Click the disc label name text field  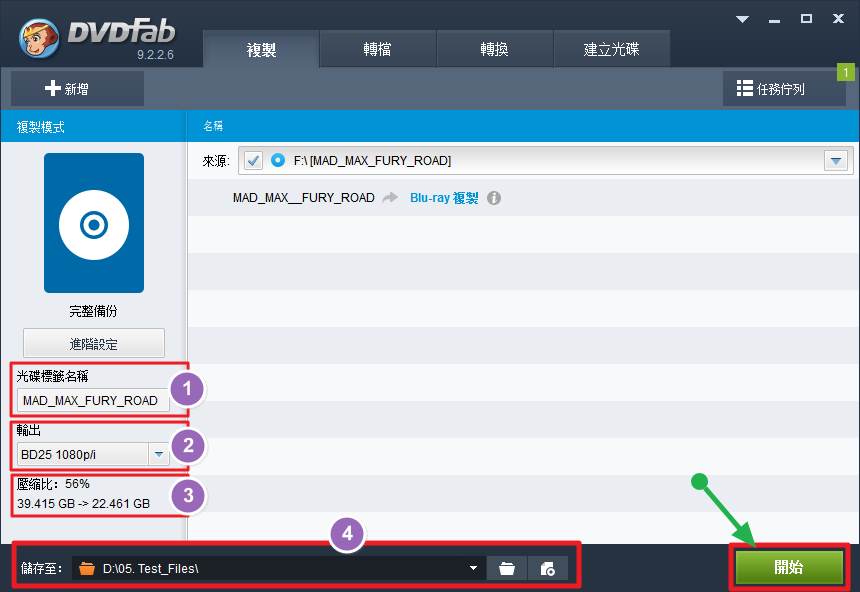(93, 400)
